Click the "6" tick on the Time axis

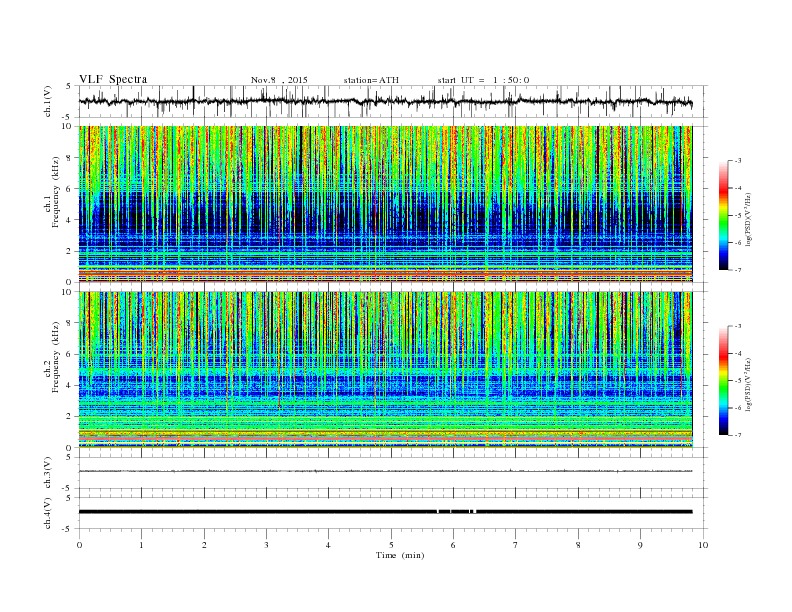pos(453,545)
